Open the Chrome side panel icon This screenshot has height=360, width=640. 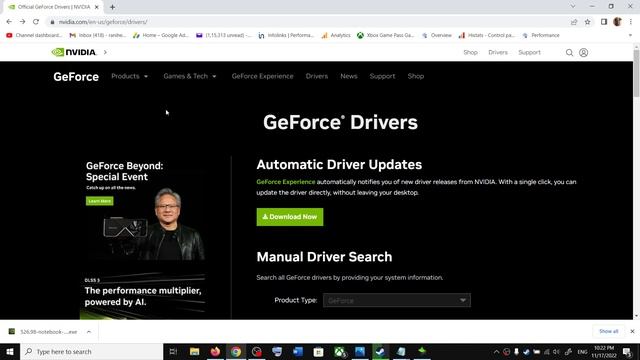604,22
